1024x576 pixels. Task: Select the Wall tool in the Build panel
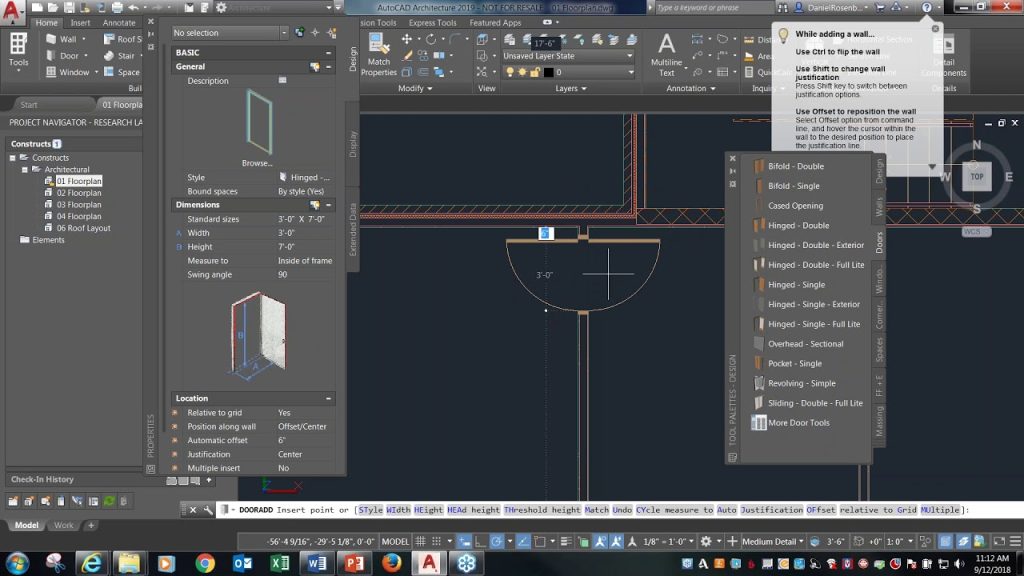click(x=64, y=38)
